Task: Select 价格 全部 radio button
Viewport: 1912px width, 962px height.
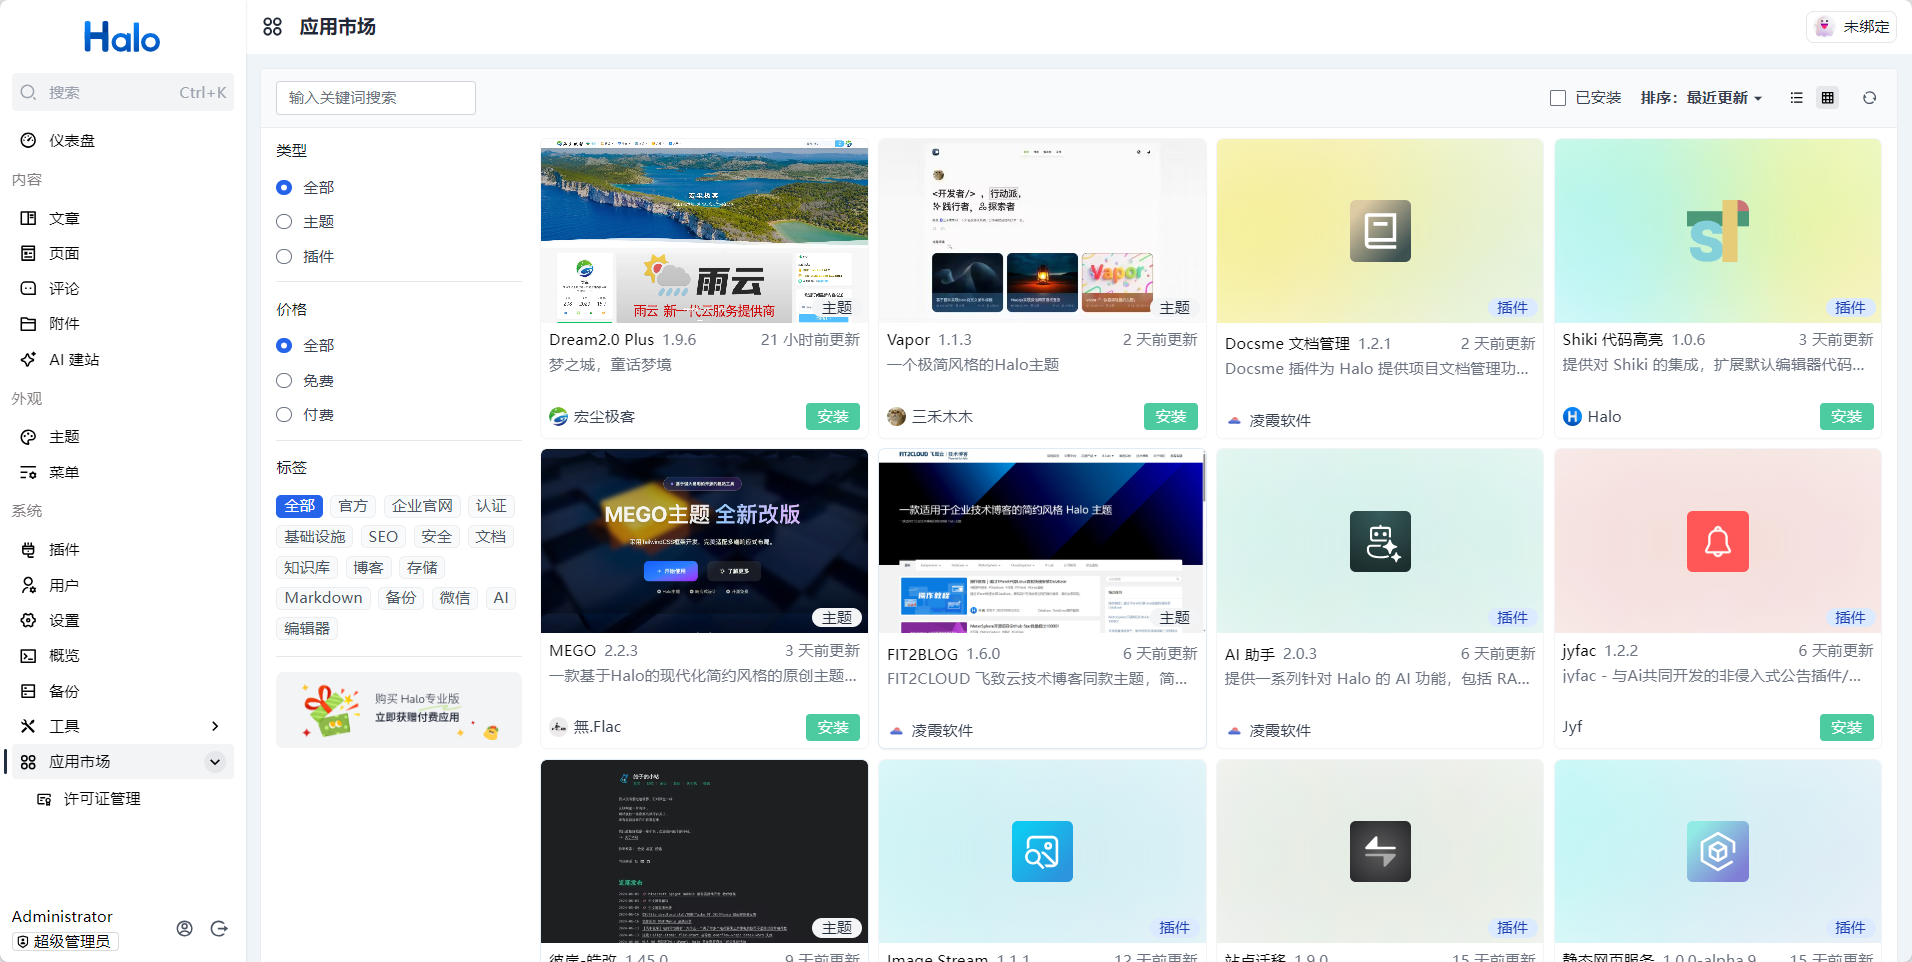Action: pos(284,345)
